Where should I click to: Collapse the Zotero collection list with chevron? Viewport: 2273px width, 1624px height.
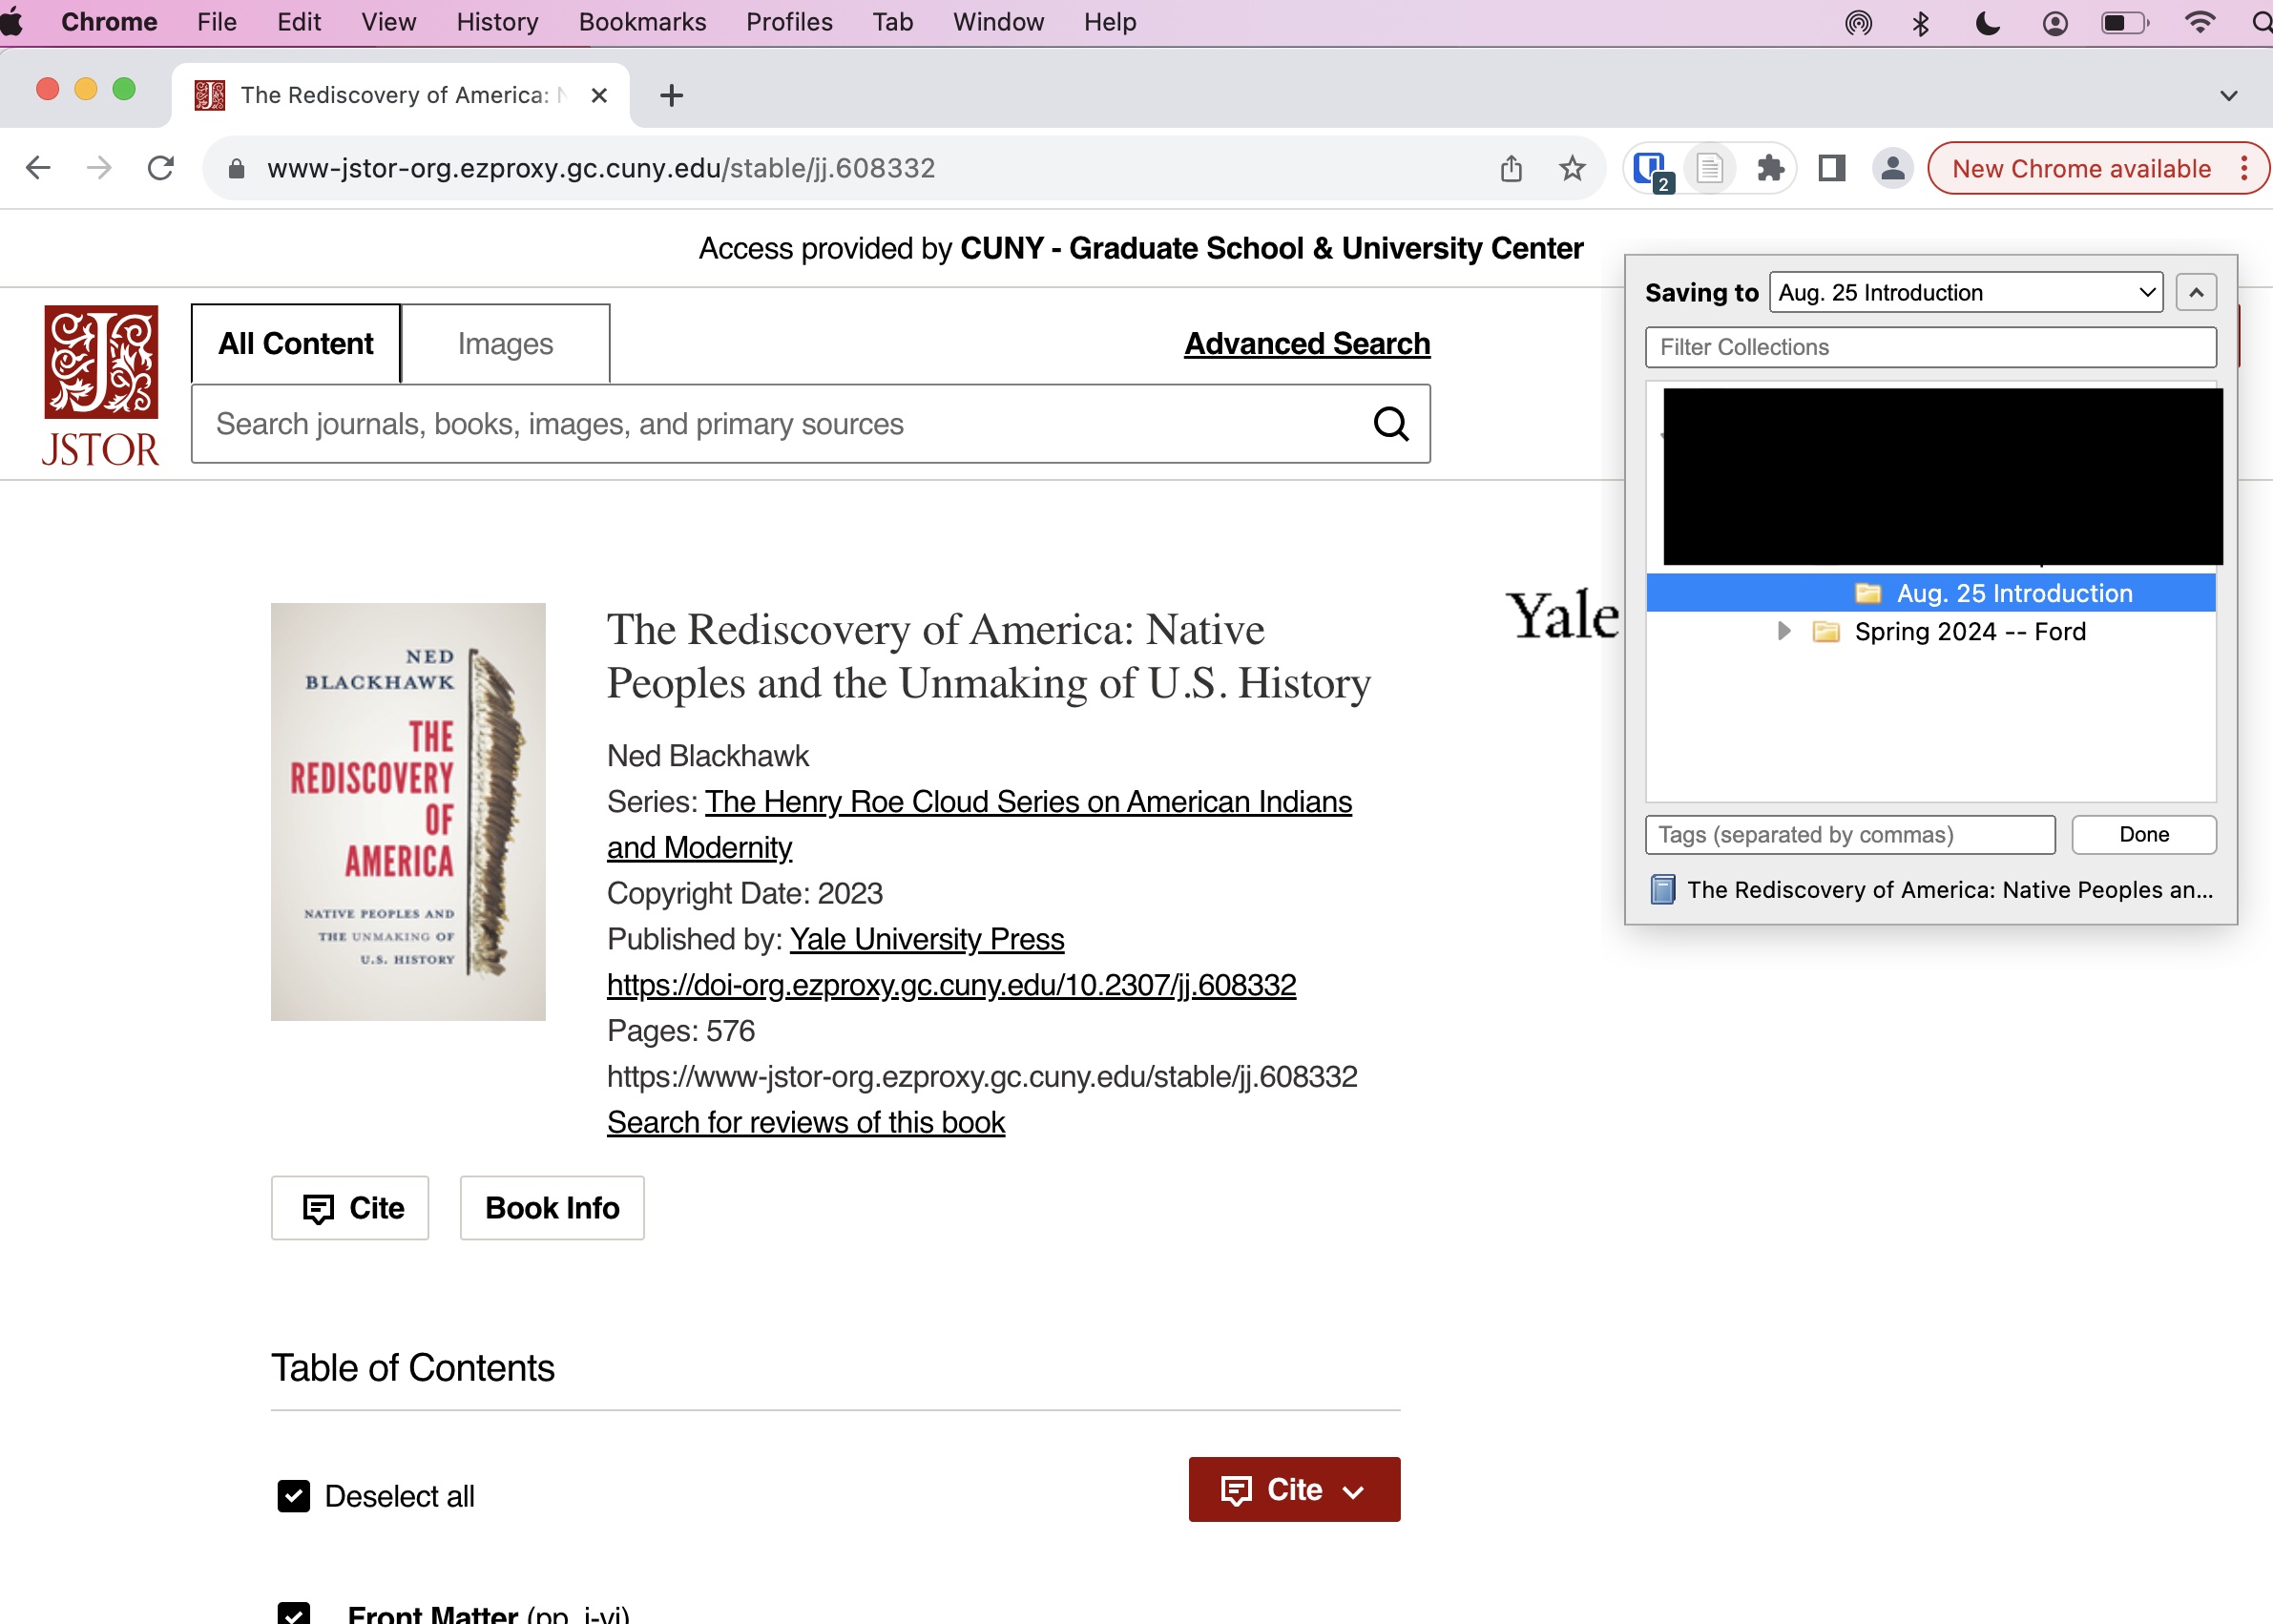[2195, 292]
